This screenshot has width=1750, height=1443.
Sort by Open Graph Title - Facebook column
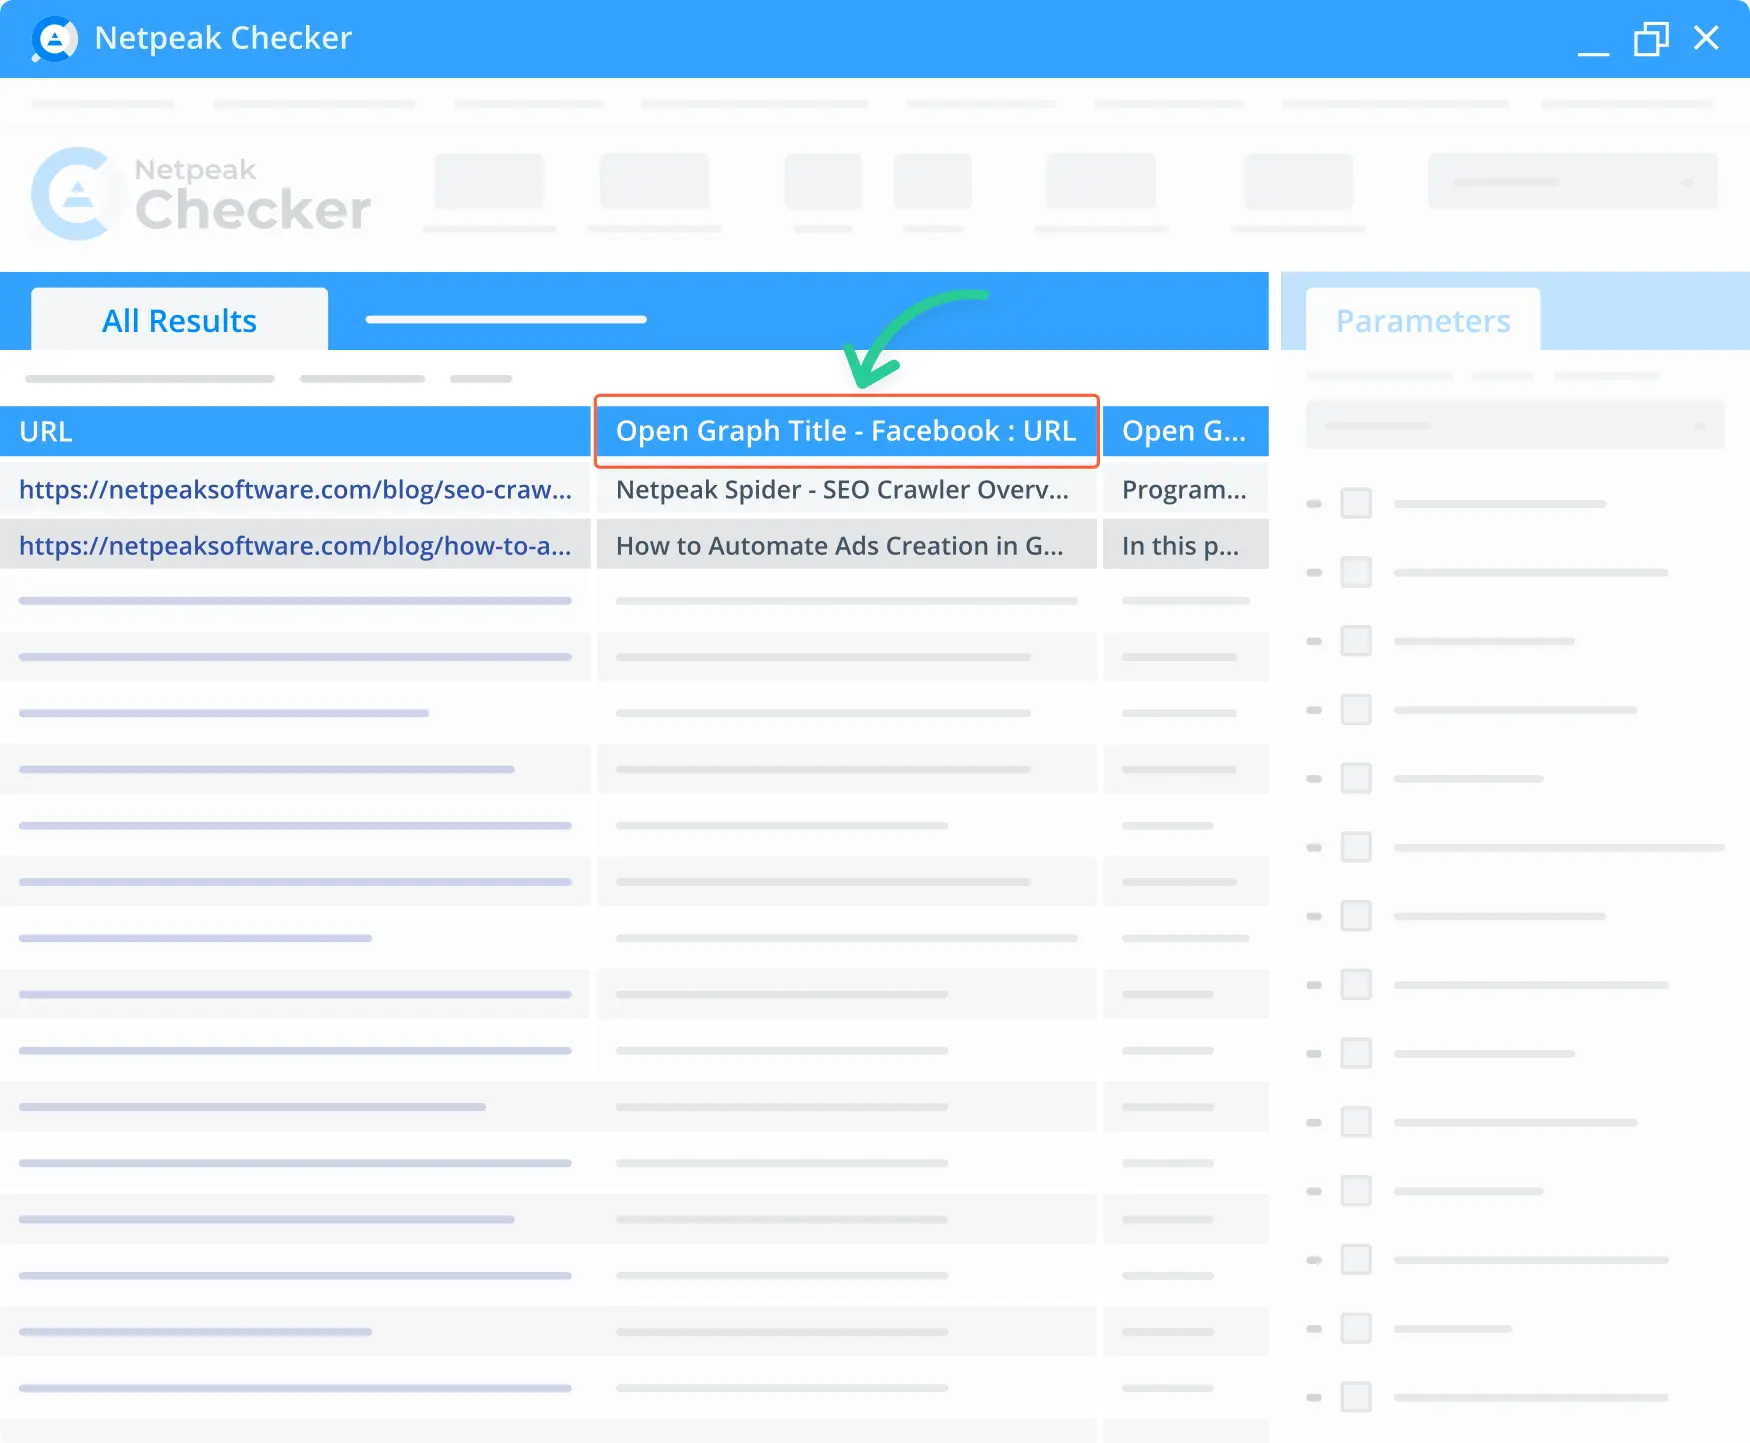pyautogui.click(x=847, y=431)
